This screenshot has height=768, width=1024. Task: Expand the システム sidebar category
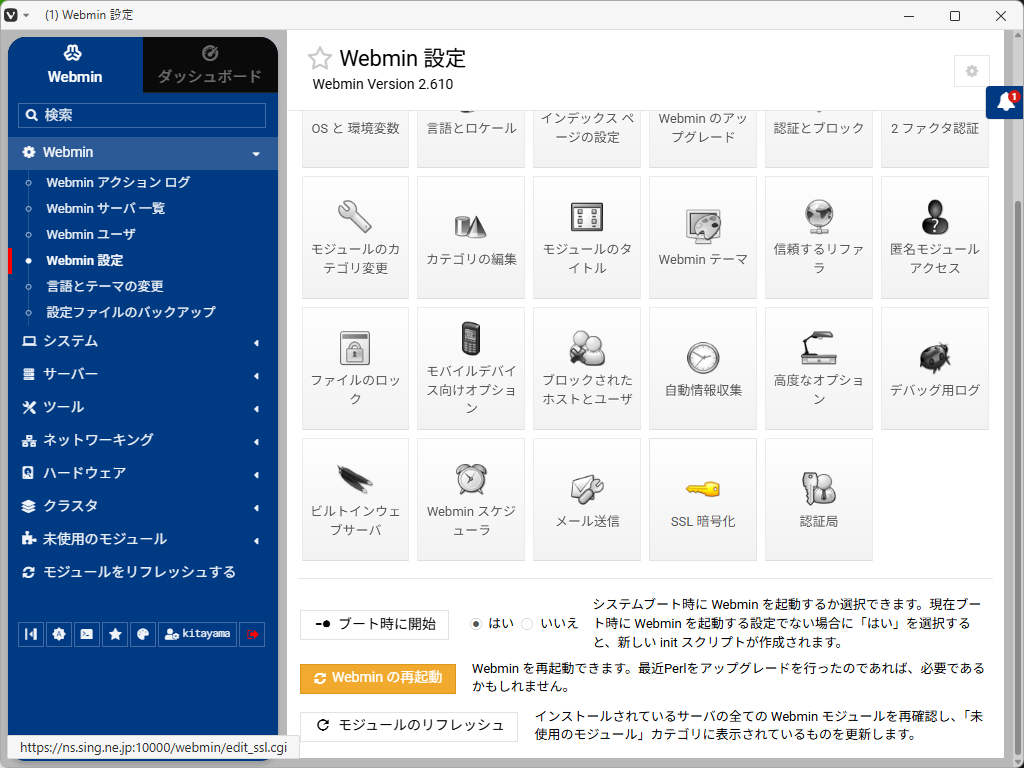point(143,342)
